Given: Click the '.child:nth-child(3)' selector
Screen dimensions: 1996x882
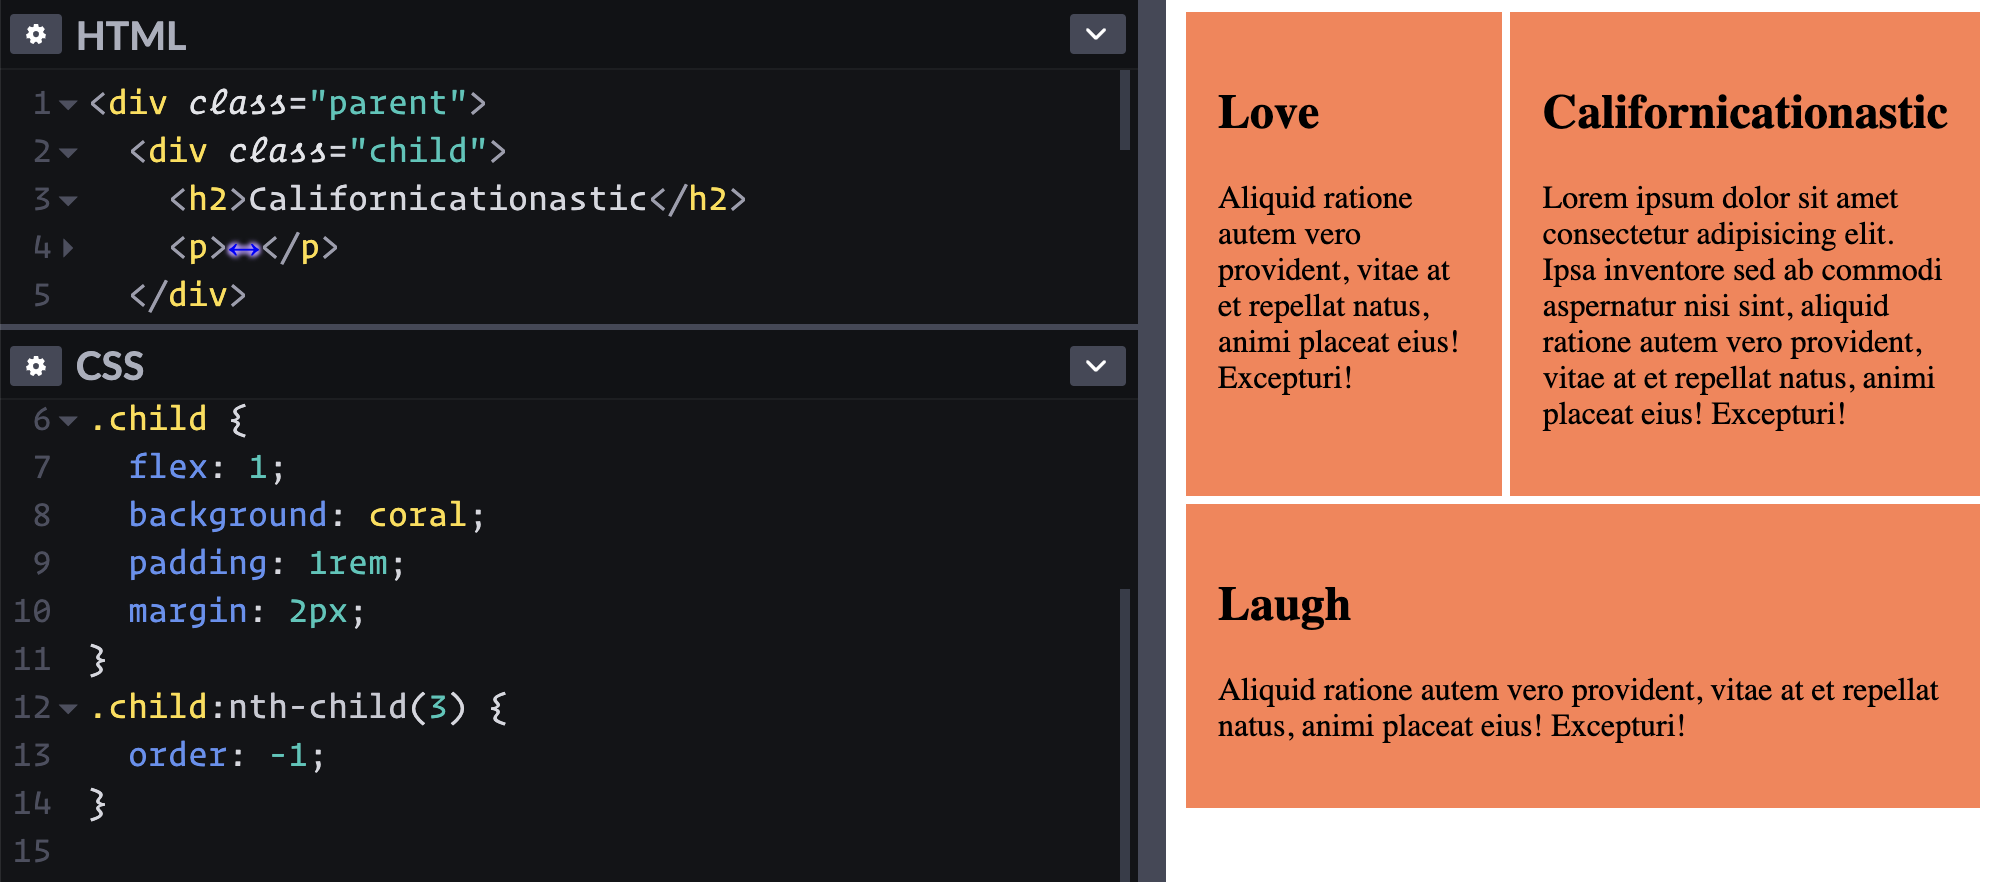Looking at the screenshot, I should (x=278, y=707).
